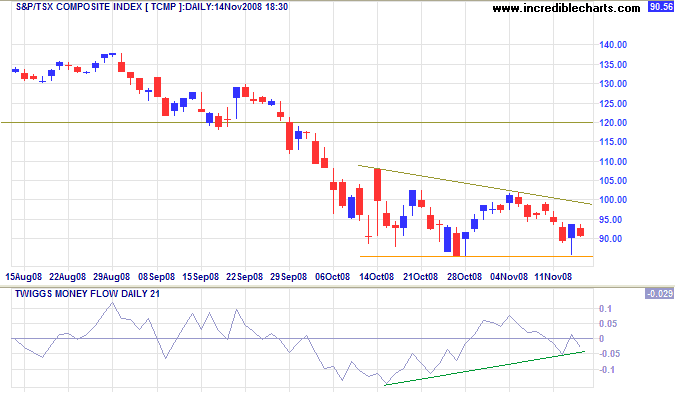The image size is (675, 395).
Task: Select the descending olive trendline
Action: pyautogui.click(x=475, y=185)
